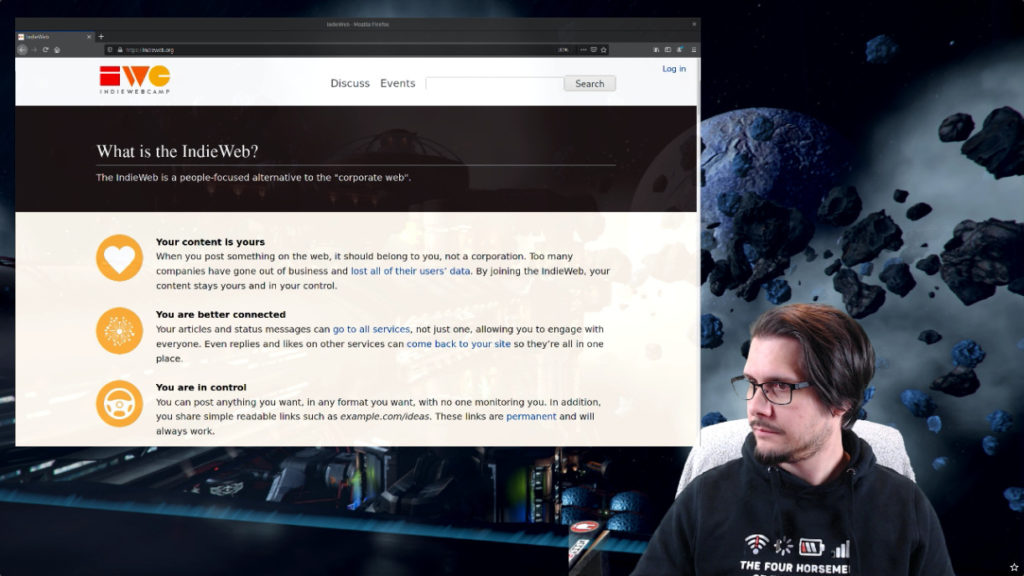Click the Firefox forward arrow
Image resolution: width=1024 pixels, height=576 pixels.
click(x=34, y=50)
